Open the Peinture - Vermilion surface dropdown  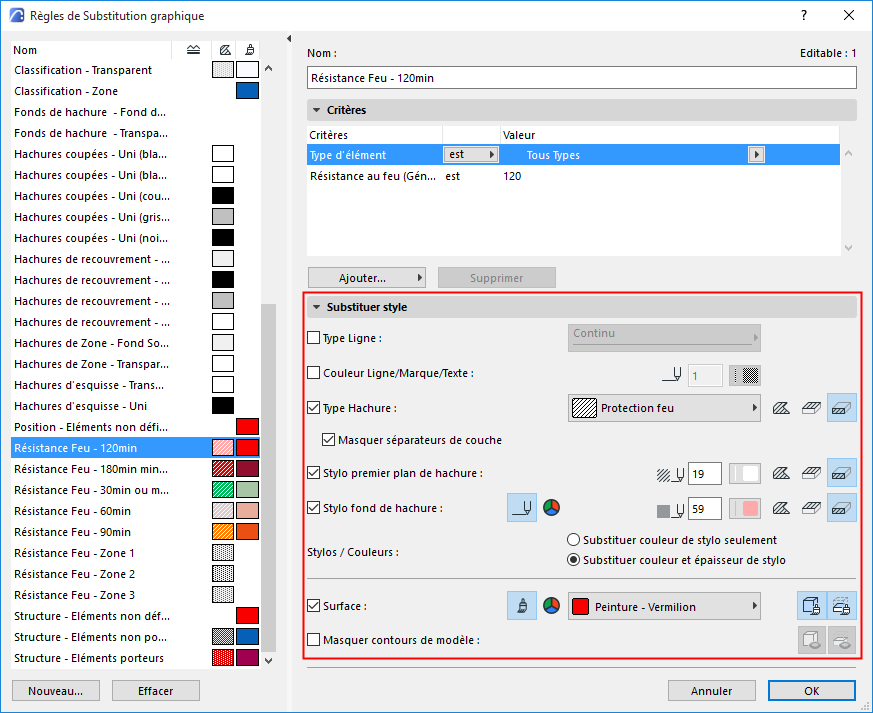[664, 606]
